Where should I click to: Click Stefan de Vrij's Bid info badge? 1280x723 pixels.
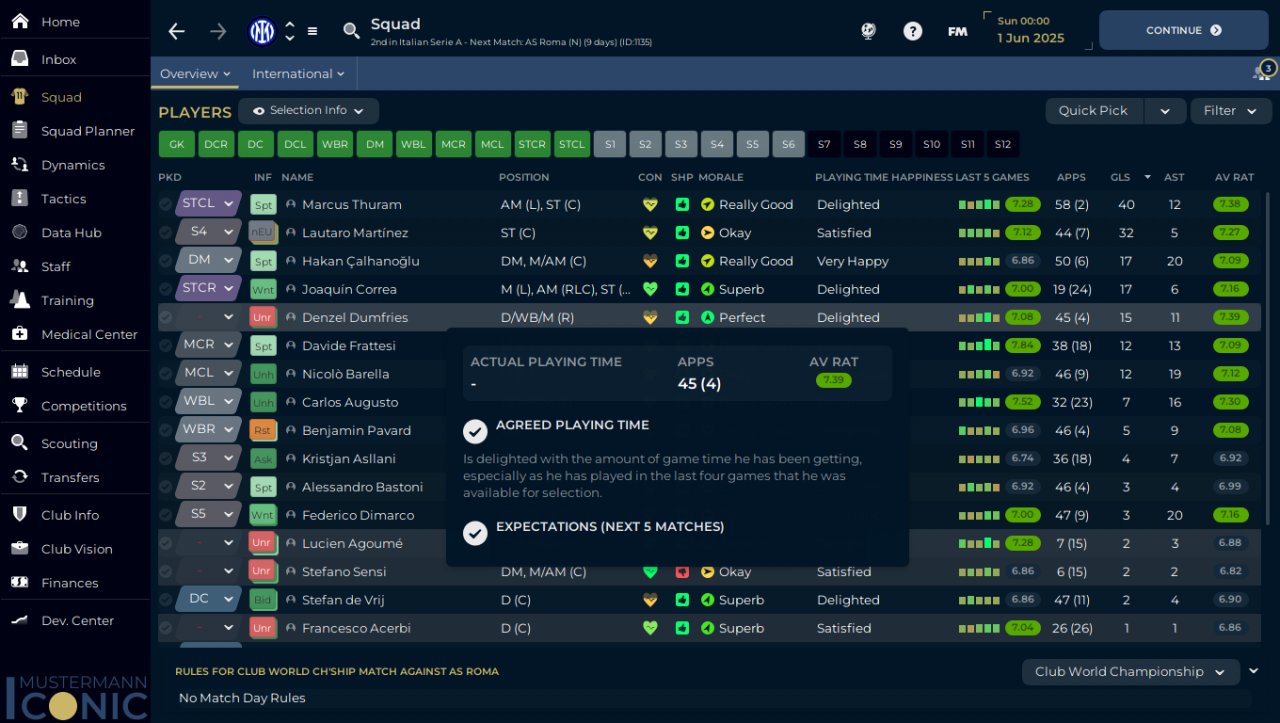[262, 600]
